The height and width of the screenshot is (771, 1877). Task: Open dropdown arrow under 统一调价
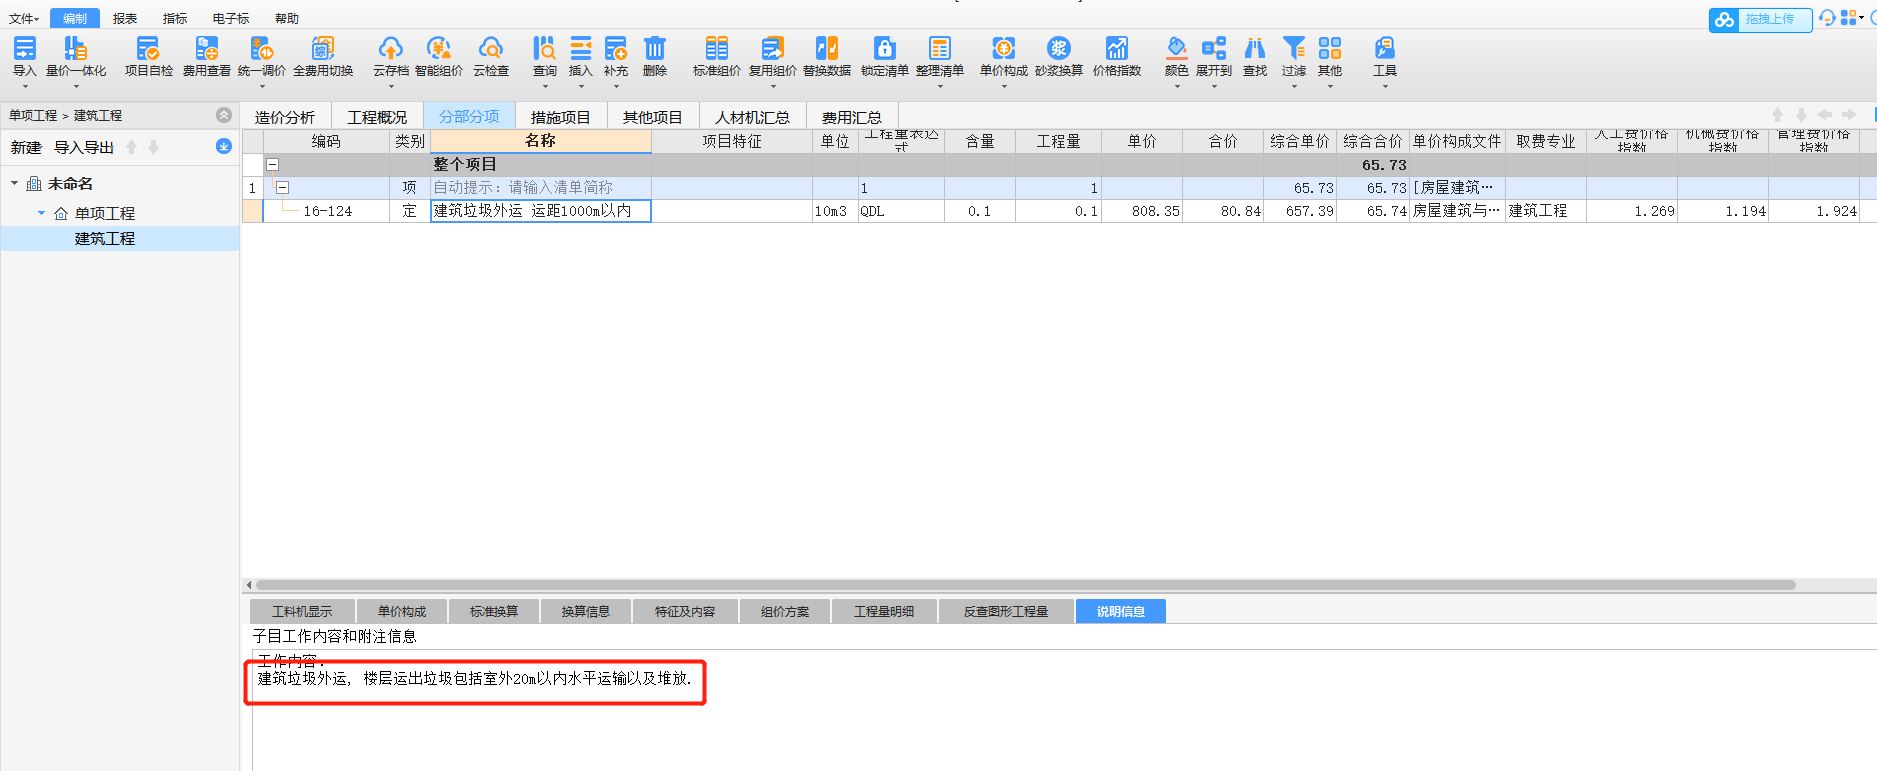coord(261,86)
